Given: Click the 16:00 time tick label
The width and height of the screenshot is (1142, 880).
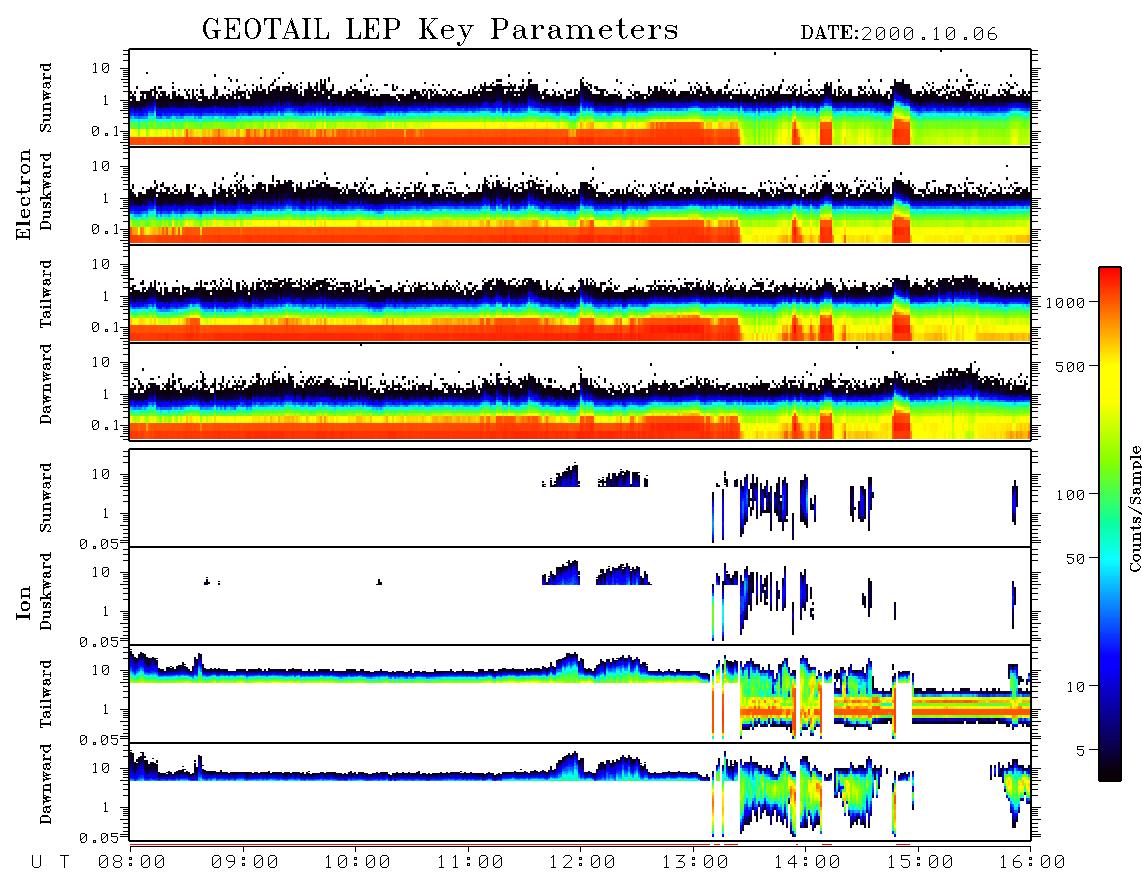Looking at the screenshot, I should (1031, 863).
